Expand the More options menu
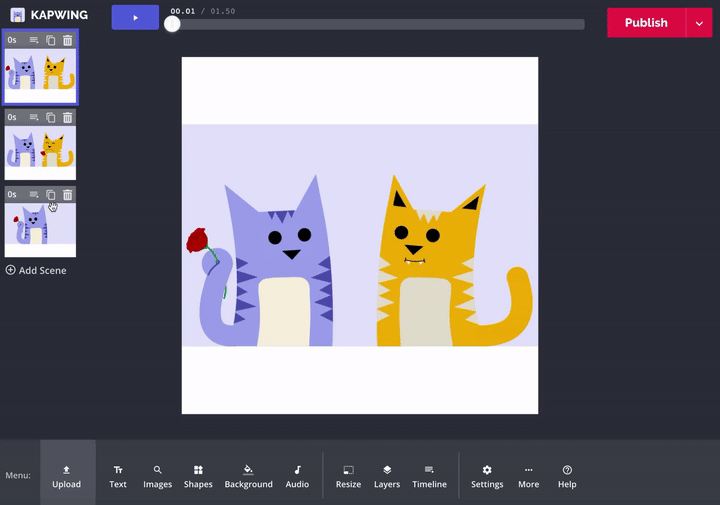 tap(528, 476)
